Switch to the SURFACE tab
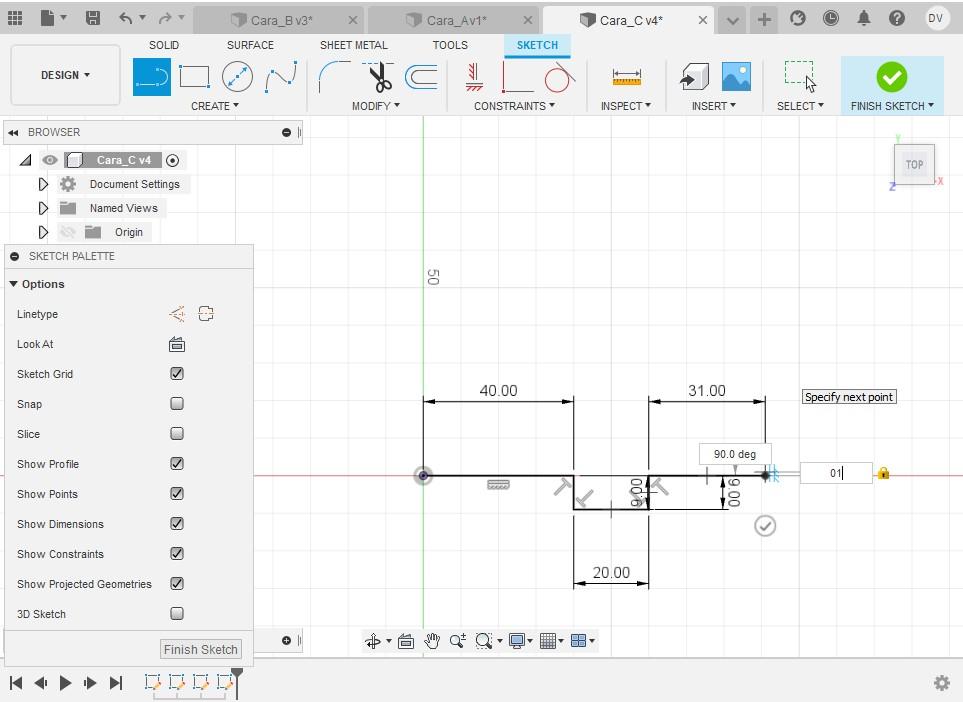Screen dimensions: 963x702 click(x=250, y=45)
